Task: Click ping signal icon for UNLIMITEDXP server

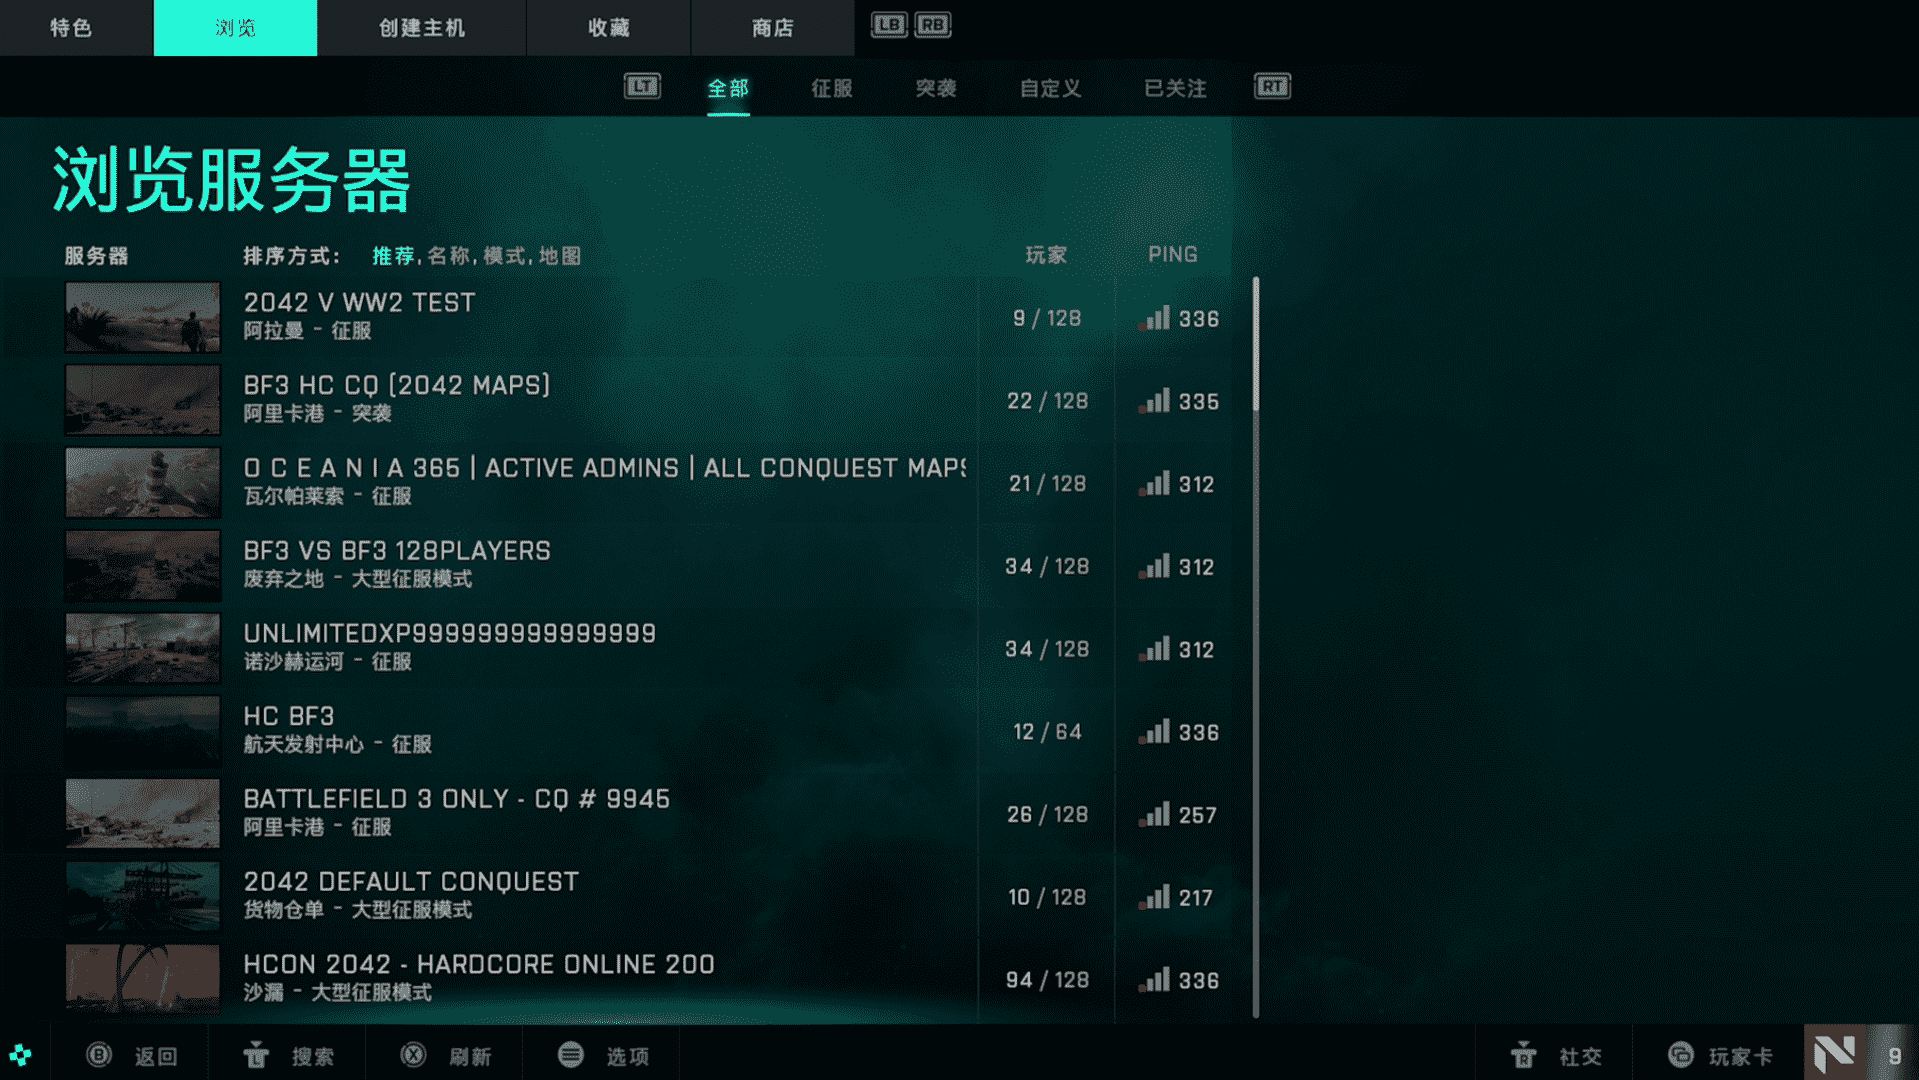Action: tap(1154, 650)
